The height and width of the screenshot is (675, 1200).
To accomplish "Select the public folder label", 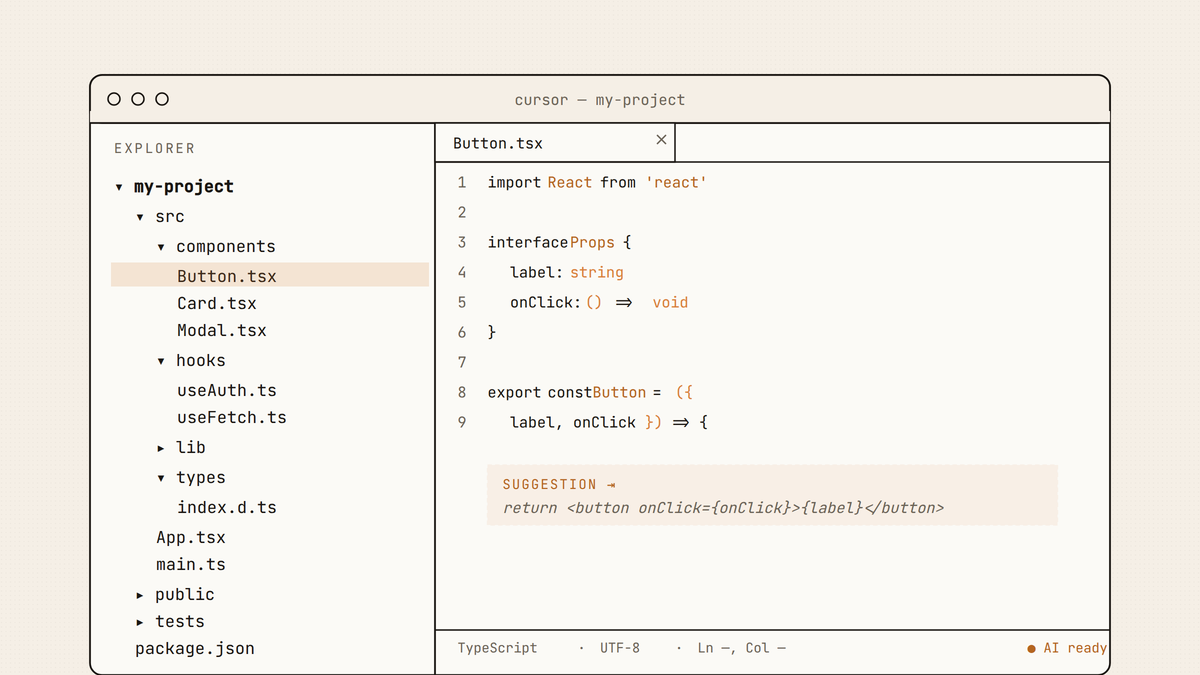I will (x=185, y=594).
